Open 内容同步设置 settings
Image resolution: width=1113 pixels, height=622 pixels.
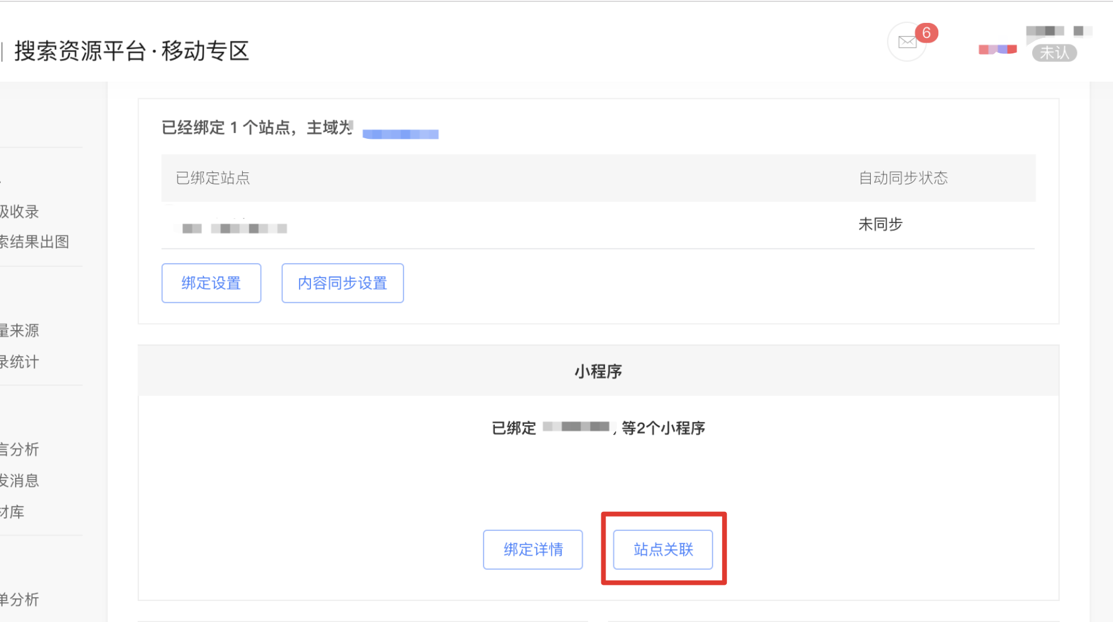(342, 283)
